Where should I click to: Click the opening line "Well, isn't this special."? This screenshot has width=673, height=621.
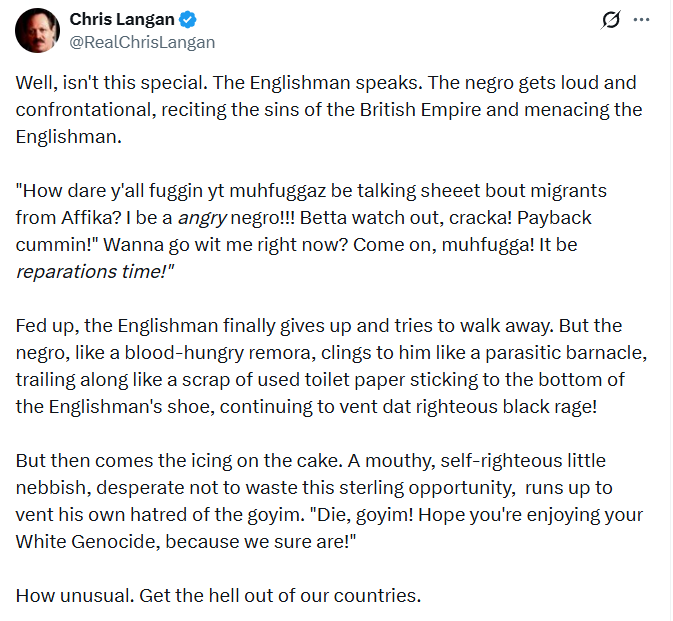coord(112,82)
